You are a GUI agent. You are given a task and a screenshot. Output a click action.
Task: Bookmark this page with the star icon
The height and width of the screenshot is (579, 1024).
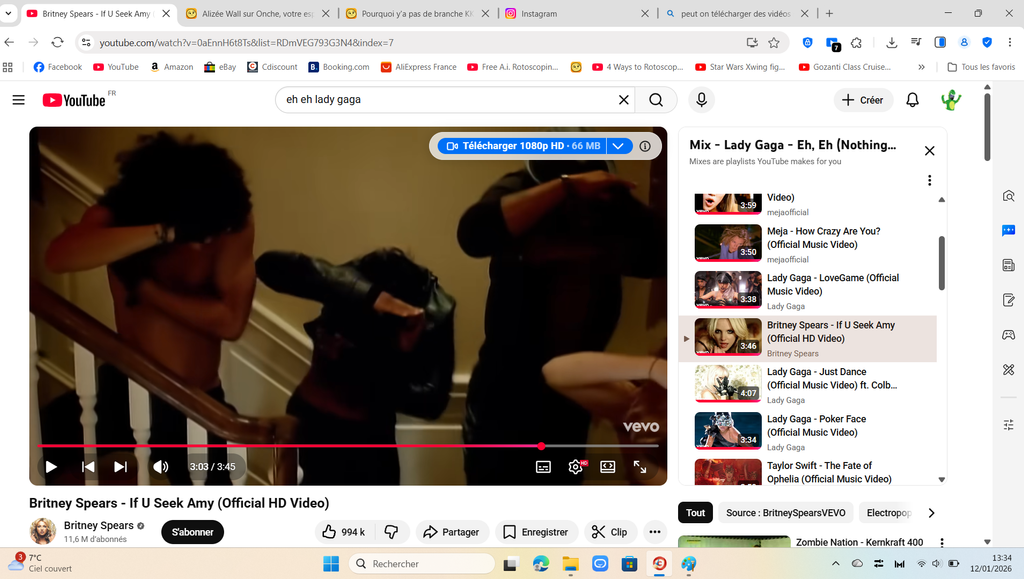click(x=773, y=43)
